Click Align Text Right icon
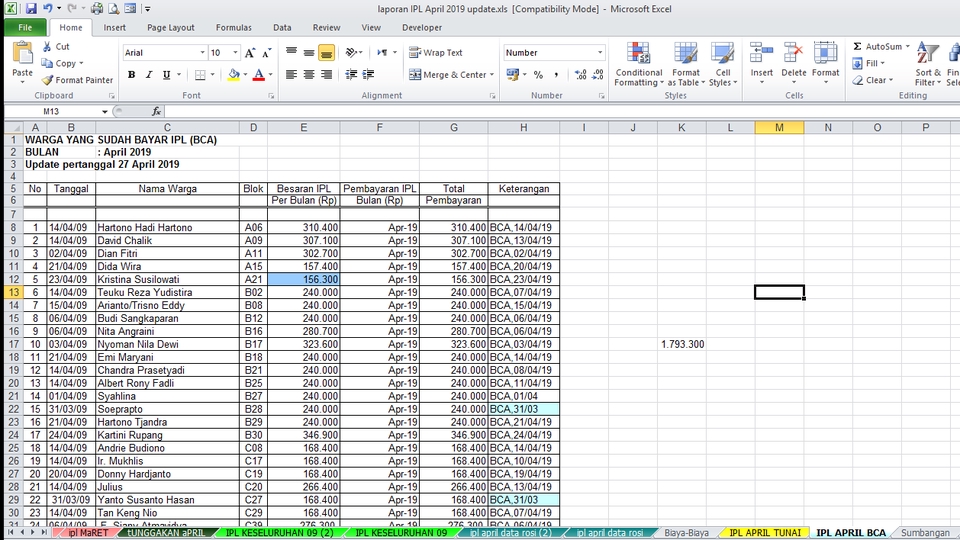 [x=326, y=75]
